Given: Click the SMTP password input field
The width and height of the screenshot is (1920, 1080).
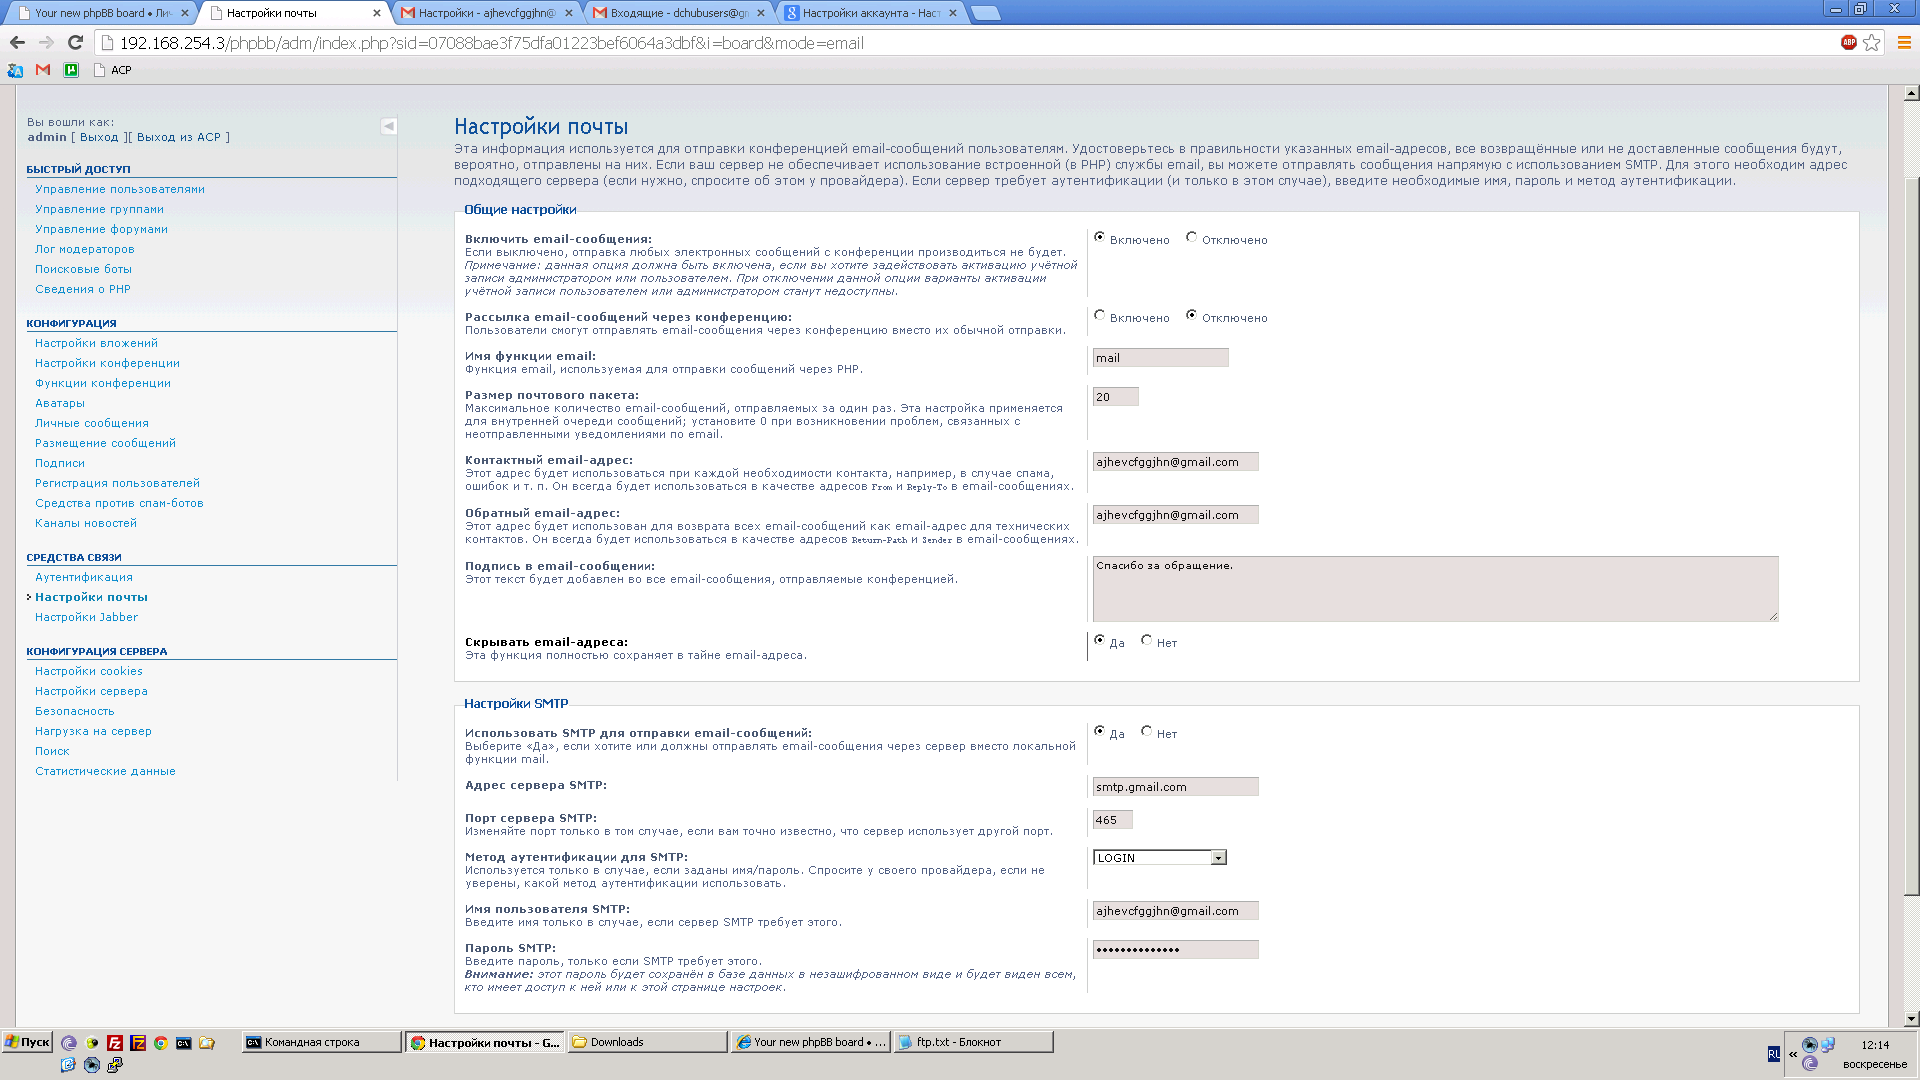Looking at the screenshot, I should click(1174, 949).
